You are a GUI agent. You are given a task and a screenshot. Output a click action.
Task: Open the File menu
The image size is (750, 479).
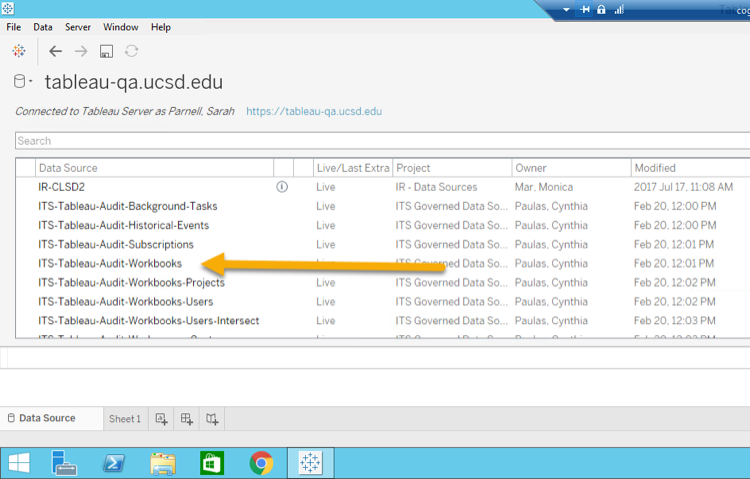(13, 27)
